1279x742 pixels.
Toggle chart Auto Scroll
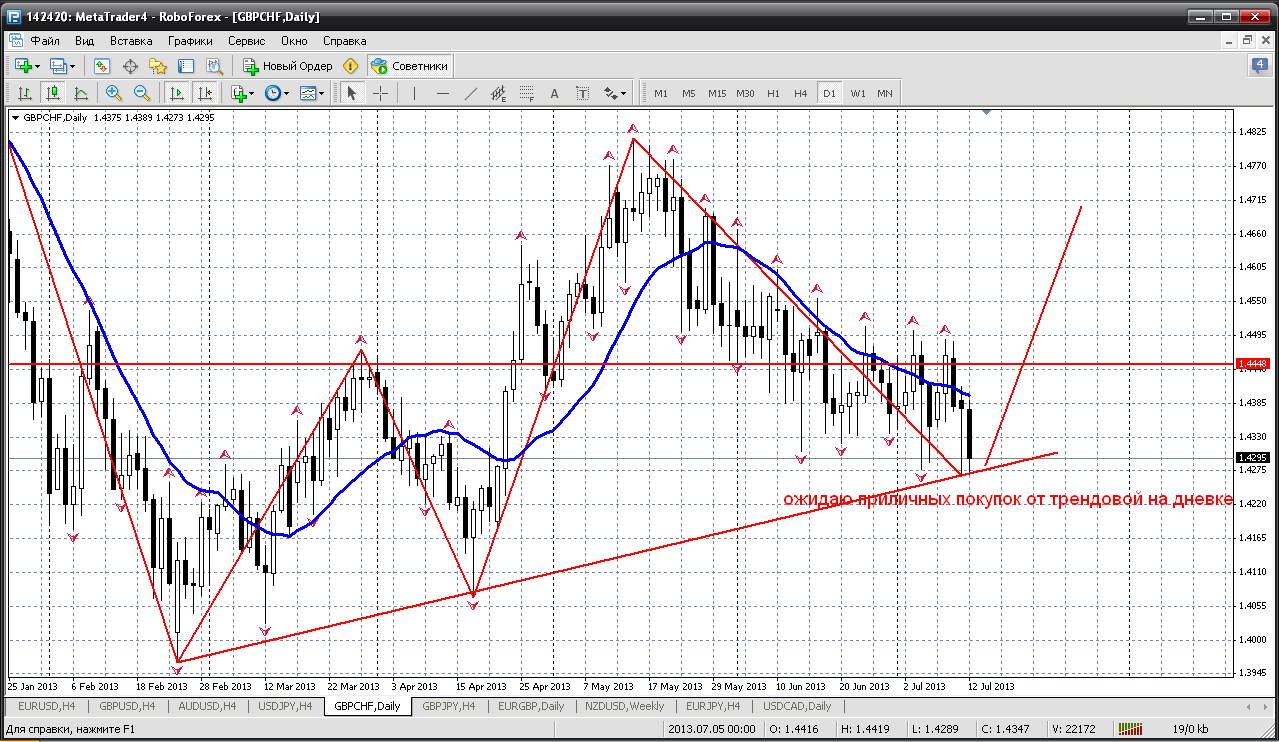[x=177, y=93]
